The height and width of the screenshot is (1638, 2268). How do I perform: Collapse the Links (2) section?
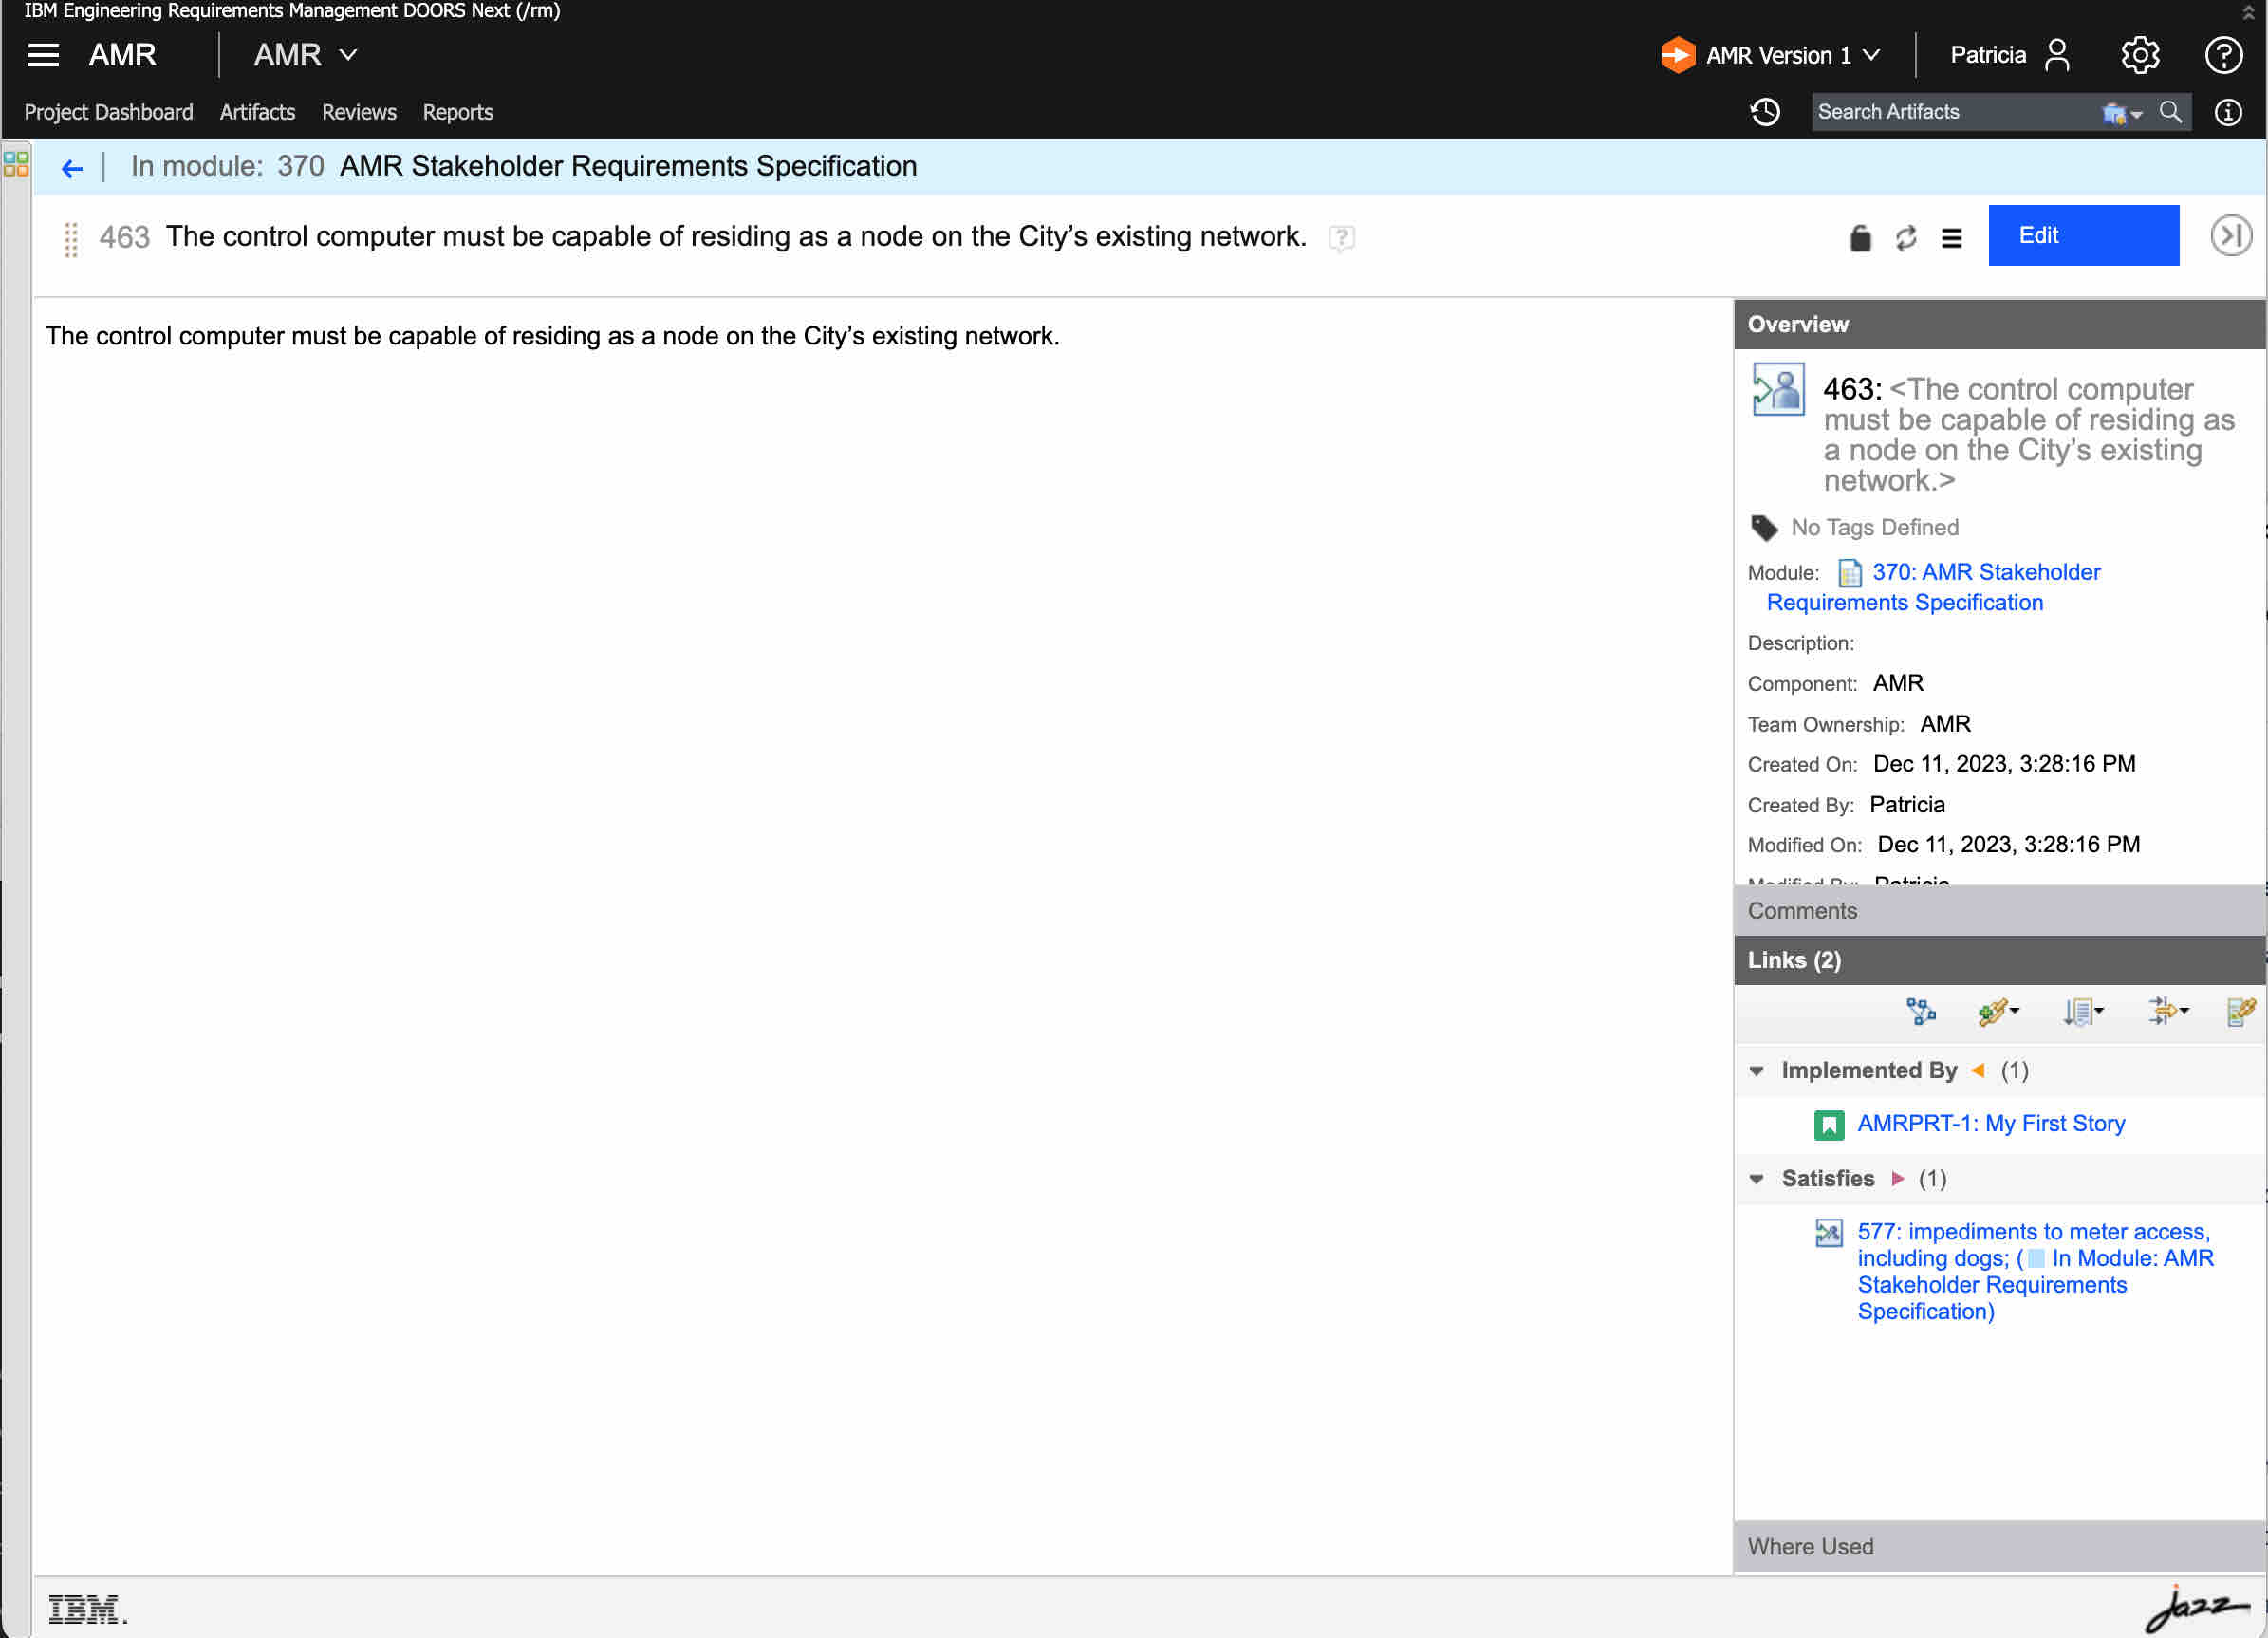point(1999,960)
